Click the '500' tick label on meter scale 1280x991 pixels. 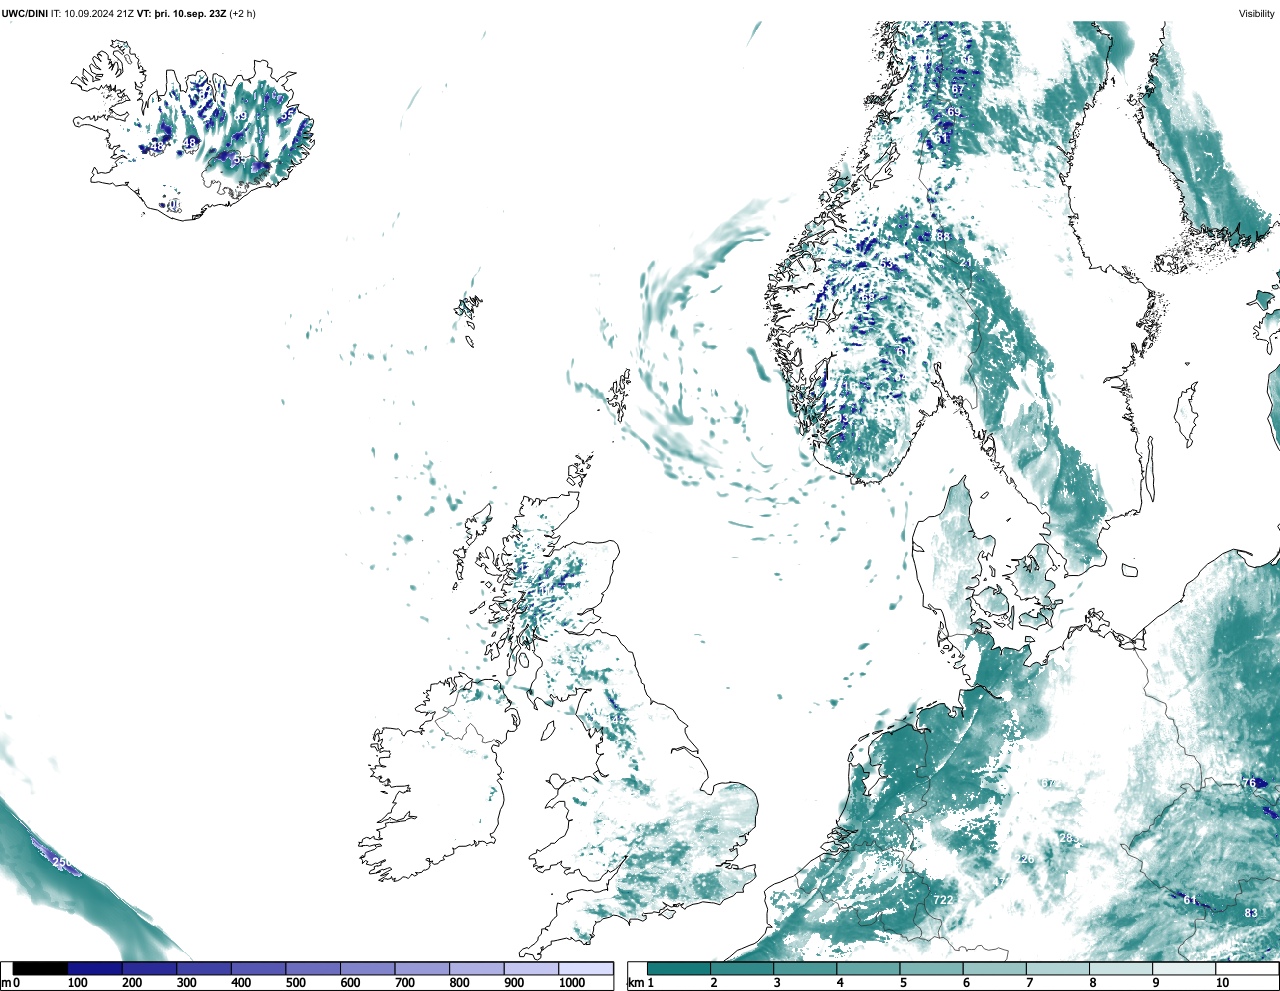coord(295,983)
